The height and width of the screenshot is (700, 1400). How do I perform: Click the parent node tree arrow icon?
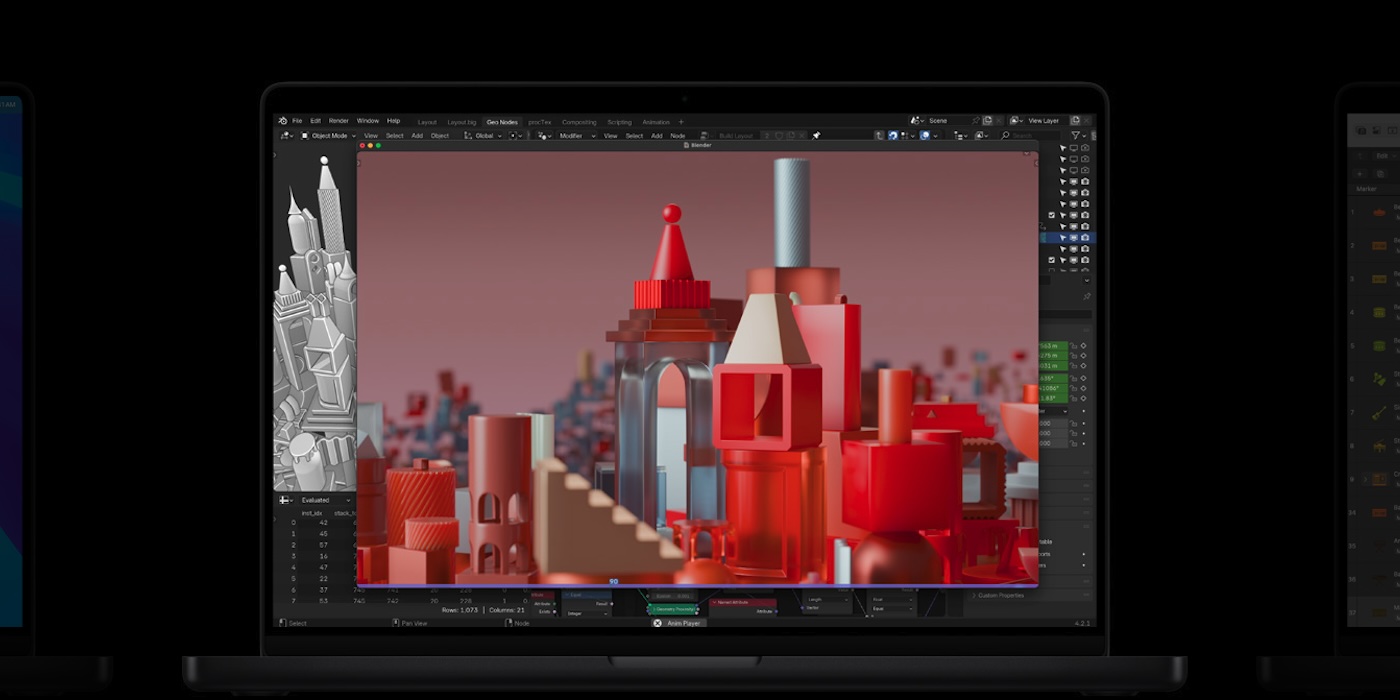[879, 136]
